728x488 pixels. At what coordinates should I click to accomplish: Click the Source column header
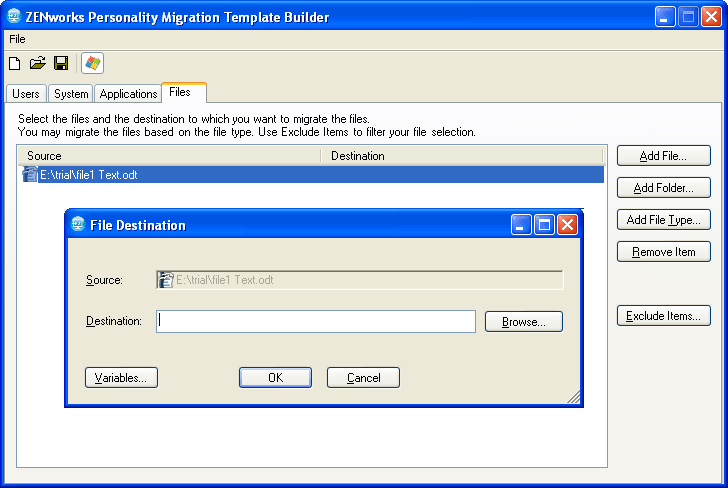click(169, 156)
